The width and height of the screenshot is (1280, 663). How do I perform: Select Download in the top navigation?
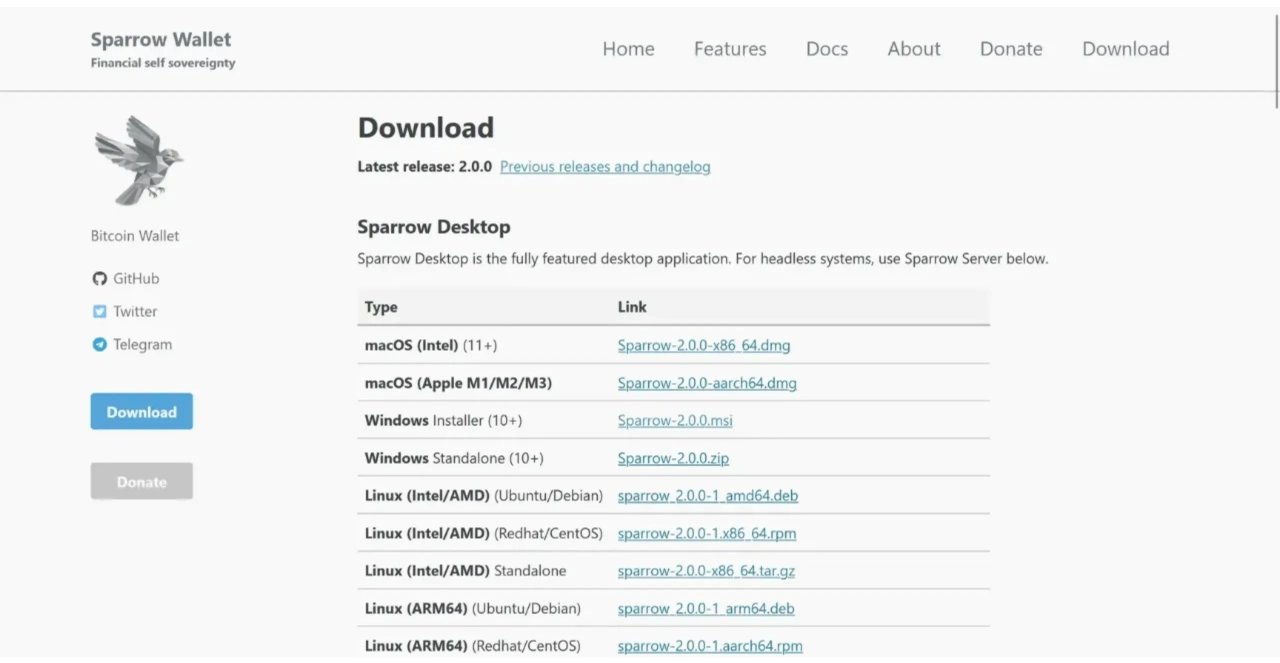point(1125,49)
